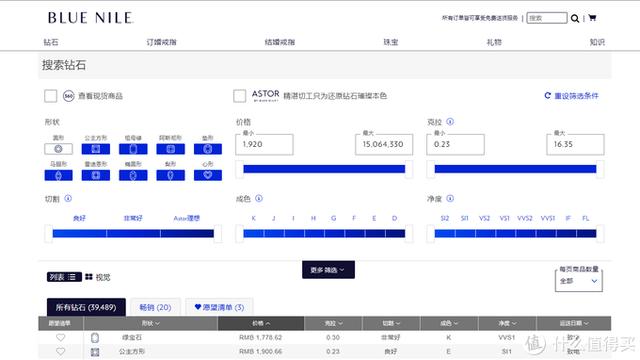Click reset filter conditions link
This screenshot has width=640, height=360.
pos(571,96)
